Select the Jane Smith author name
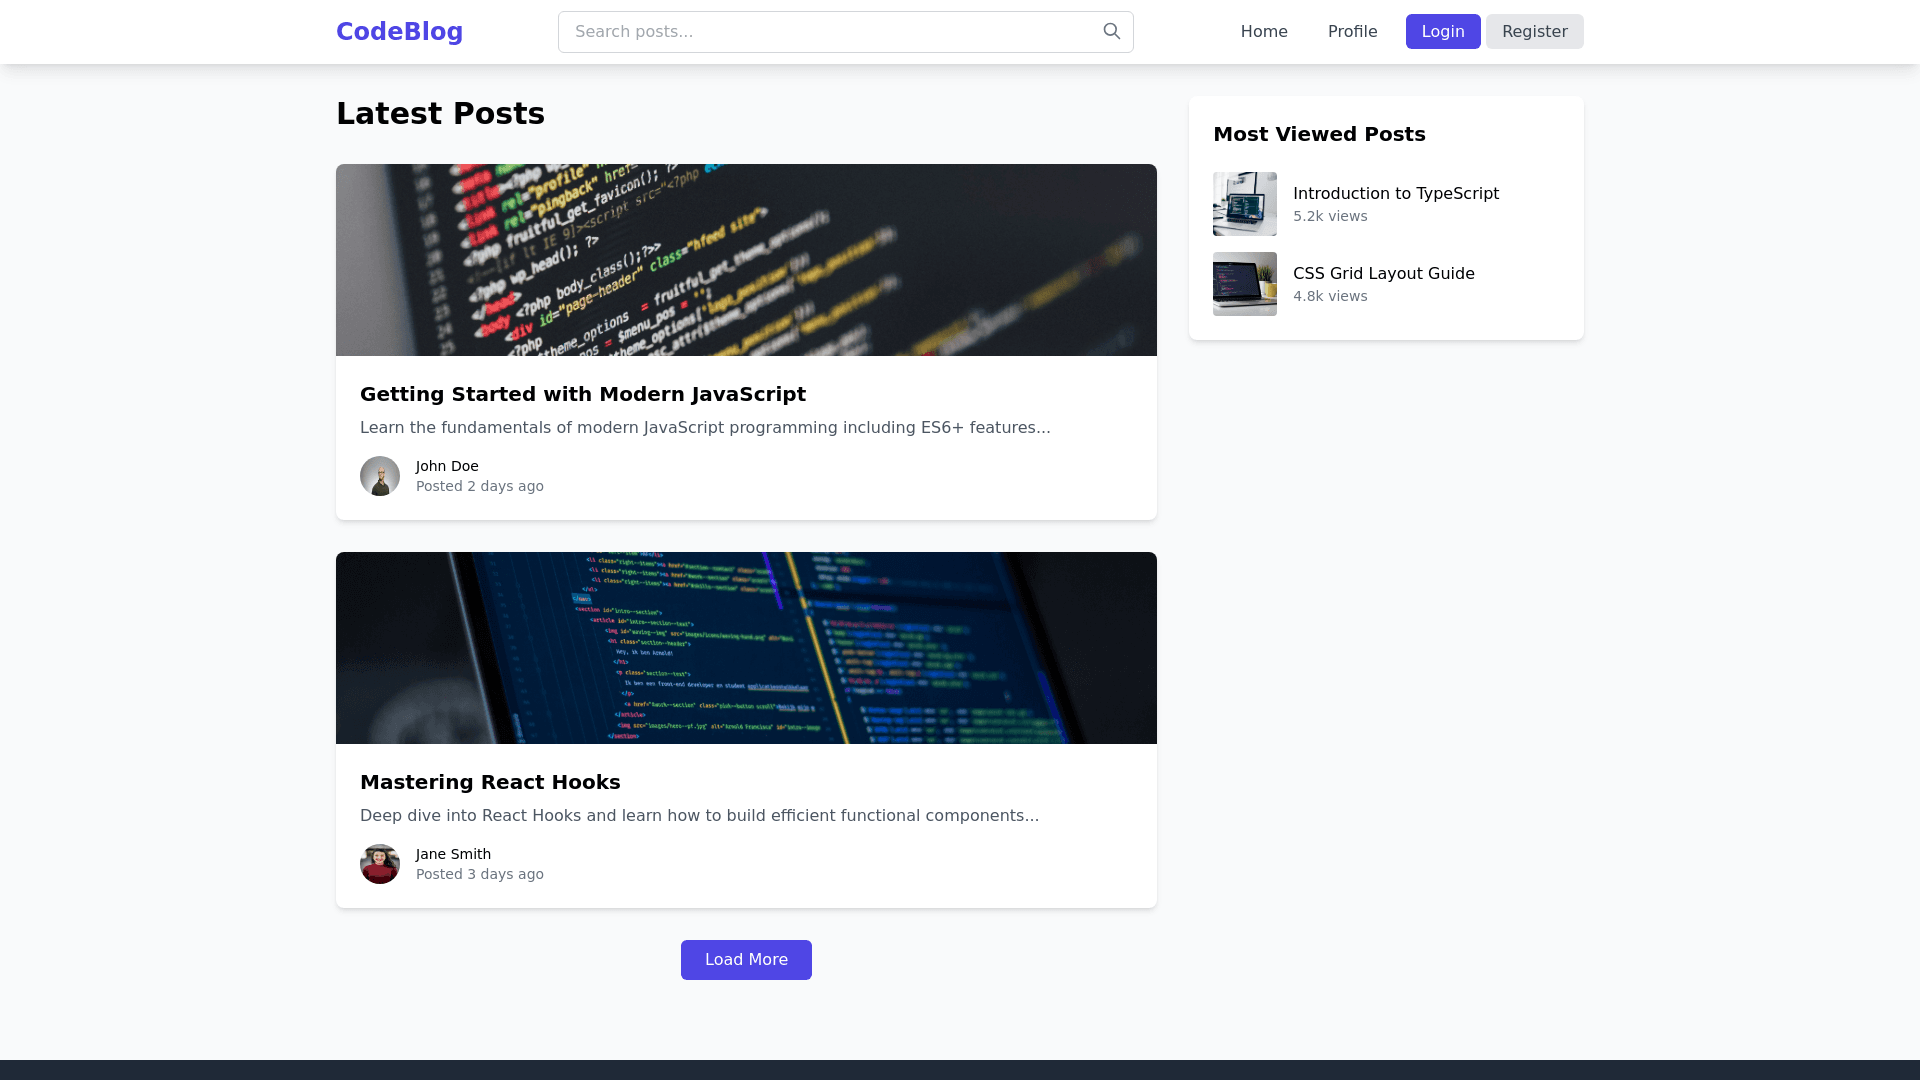 pyautogui.click(x=453, y=854)
